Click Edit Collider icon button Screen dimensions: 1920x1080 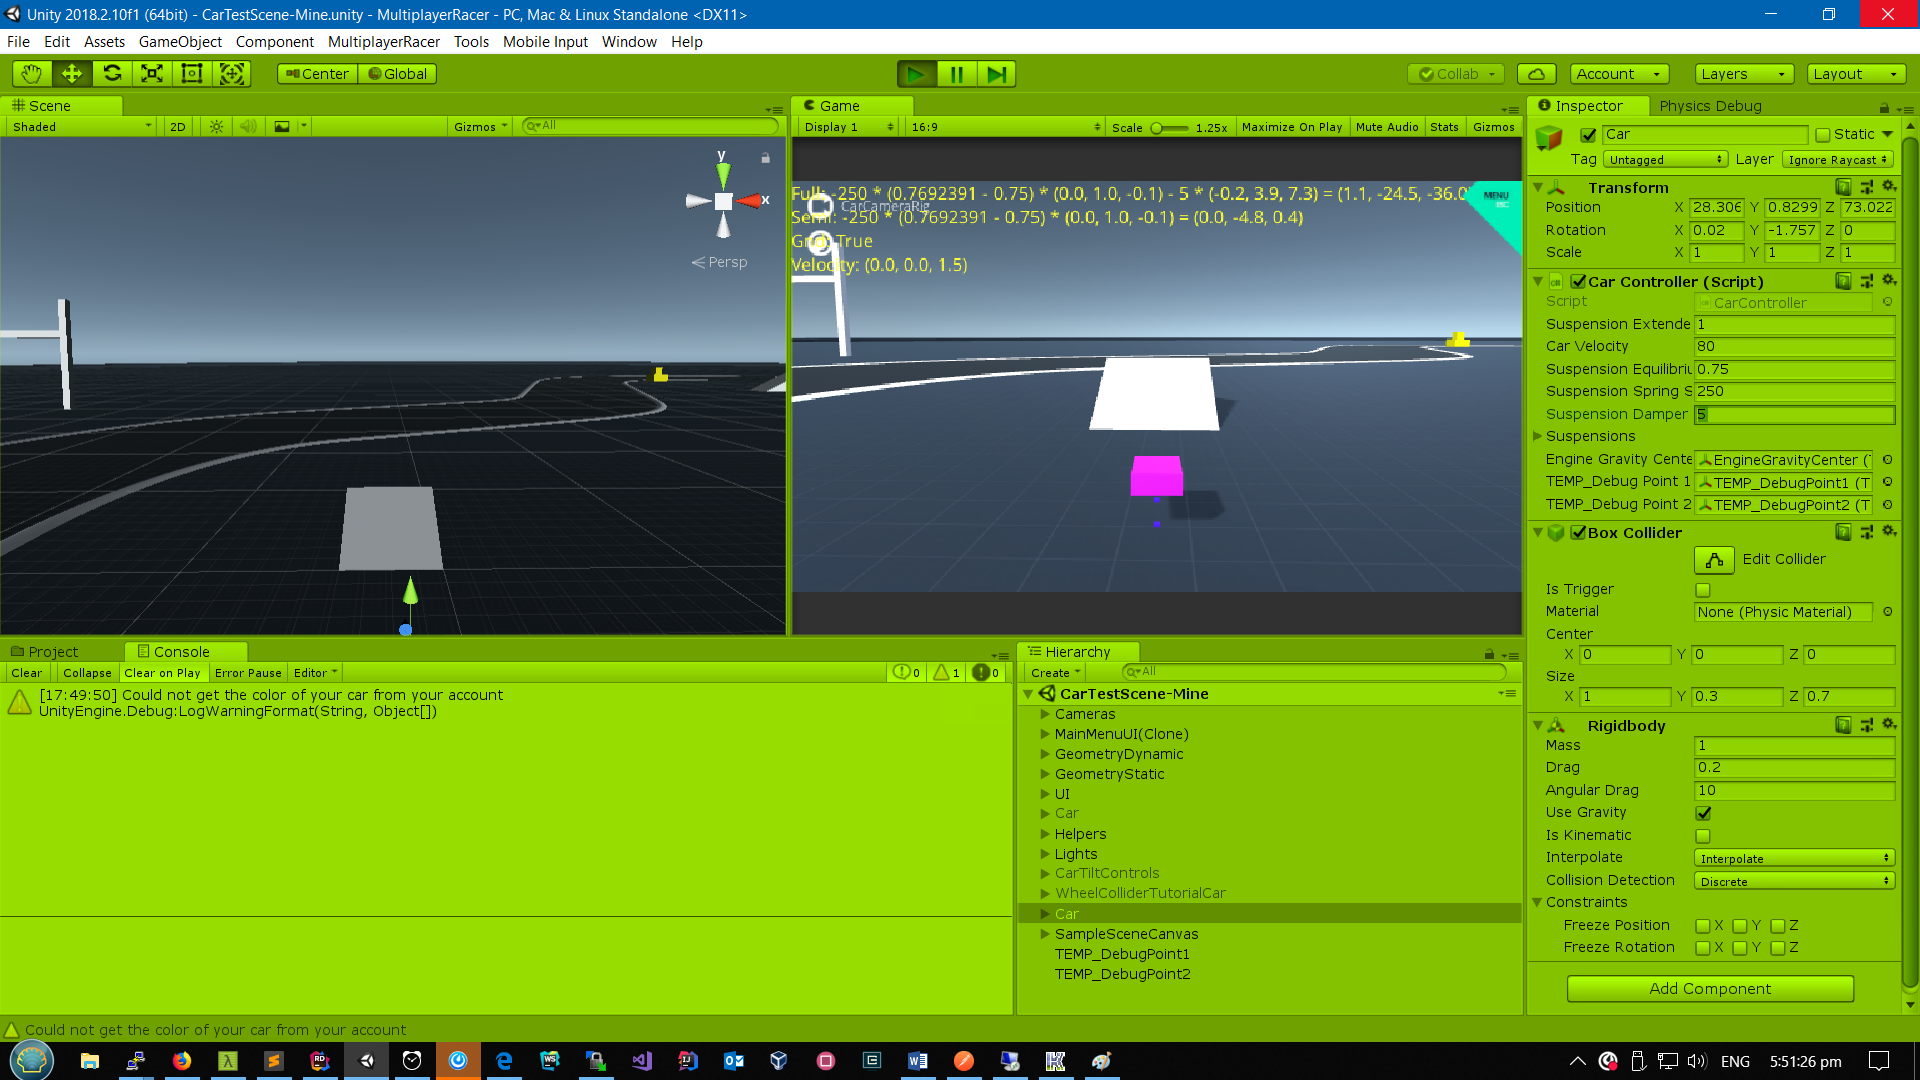tap(1714, 560)
